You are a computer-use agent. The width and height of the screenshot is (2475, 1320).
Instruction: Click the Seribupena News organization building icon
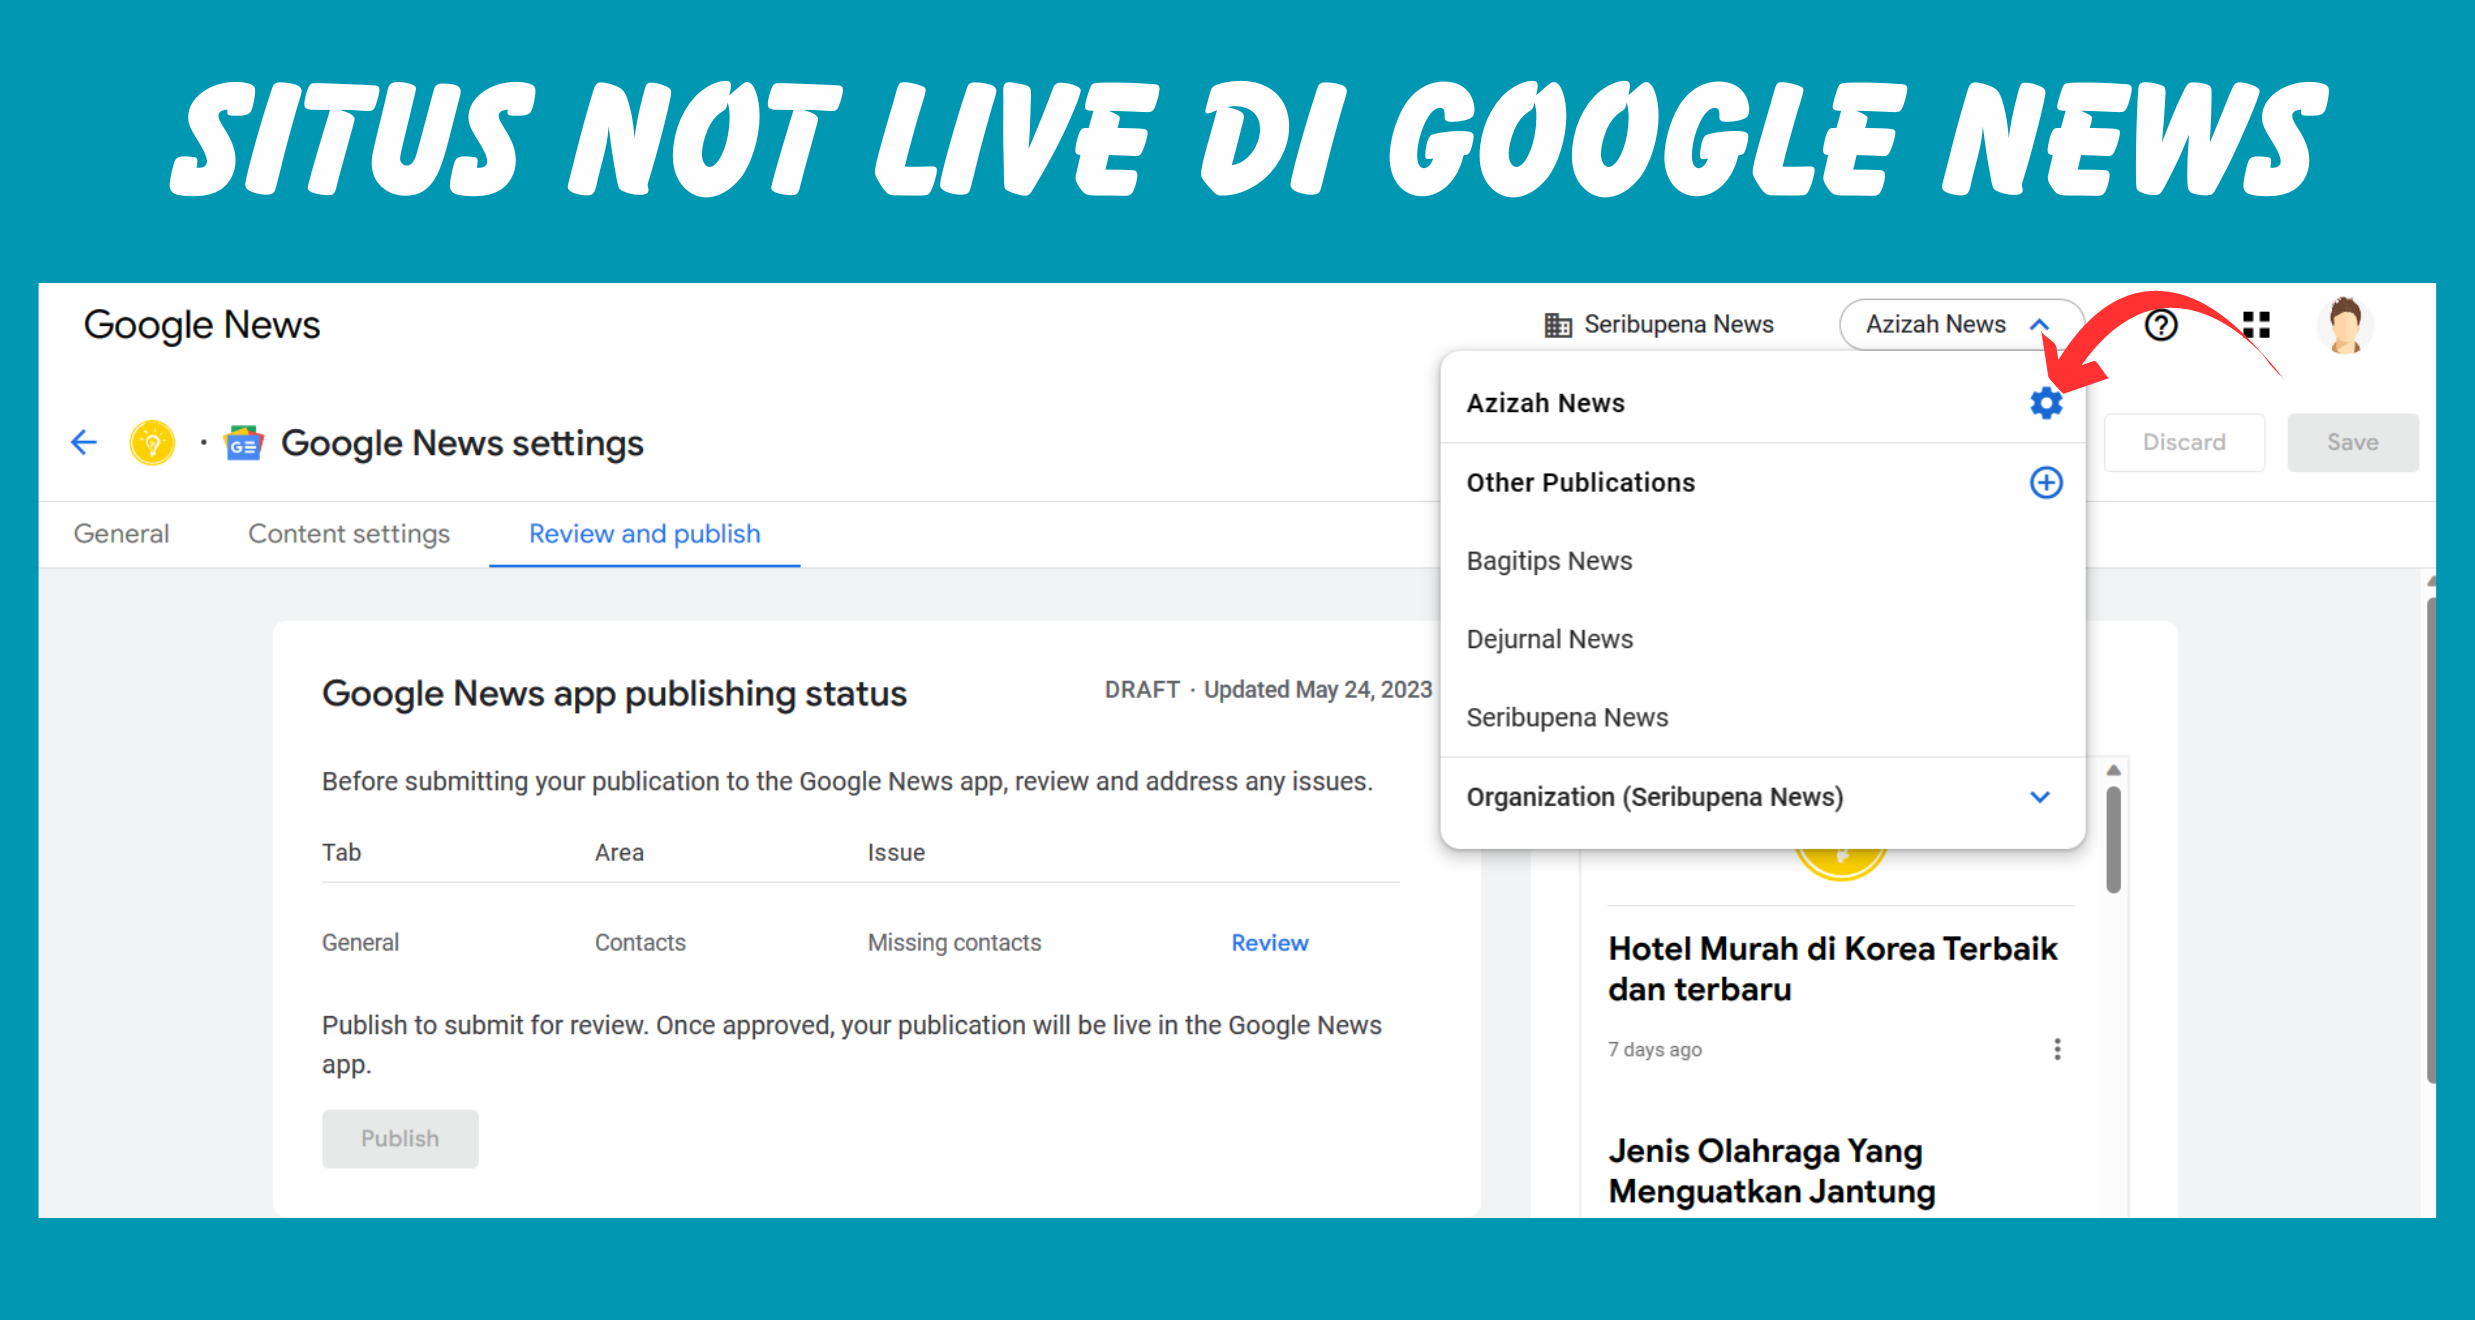[1557, 325]
